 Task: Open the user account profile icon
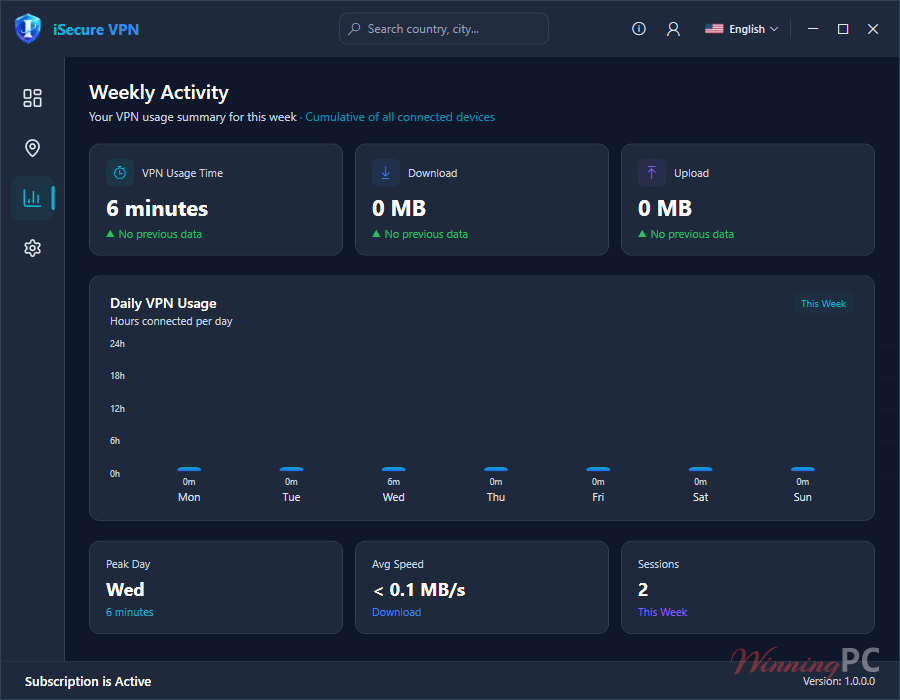click(x=673, y=29)
